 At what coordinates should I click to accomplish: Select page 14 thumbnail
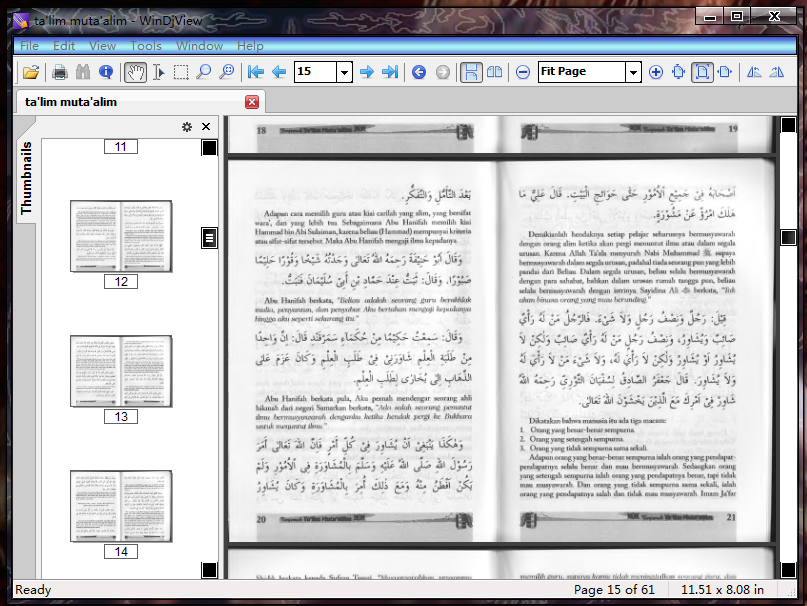tap(121, 506)
